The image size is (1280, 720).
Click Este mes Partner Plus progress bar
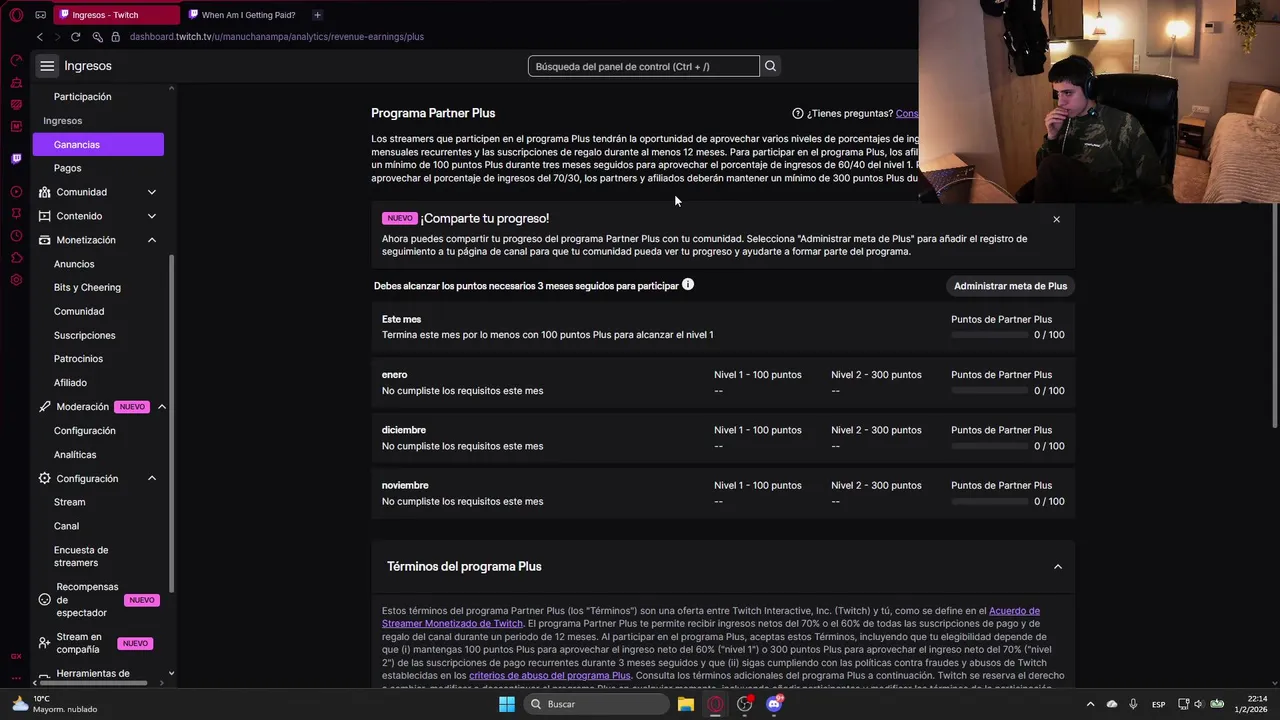(x=989, y=335)
